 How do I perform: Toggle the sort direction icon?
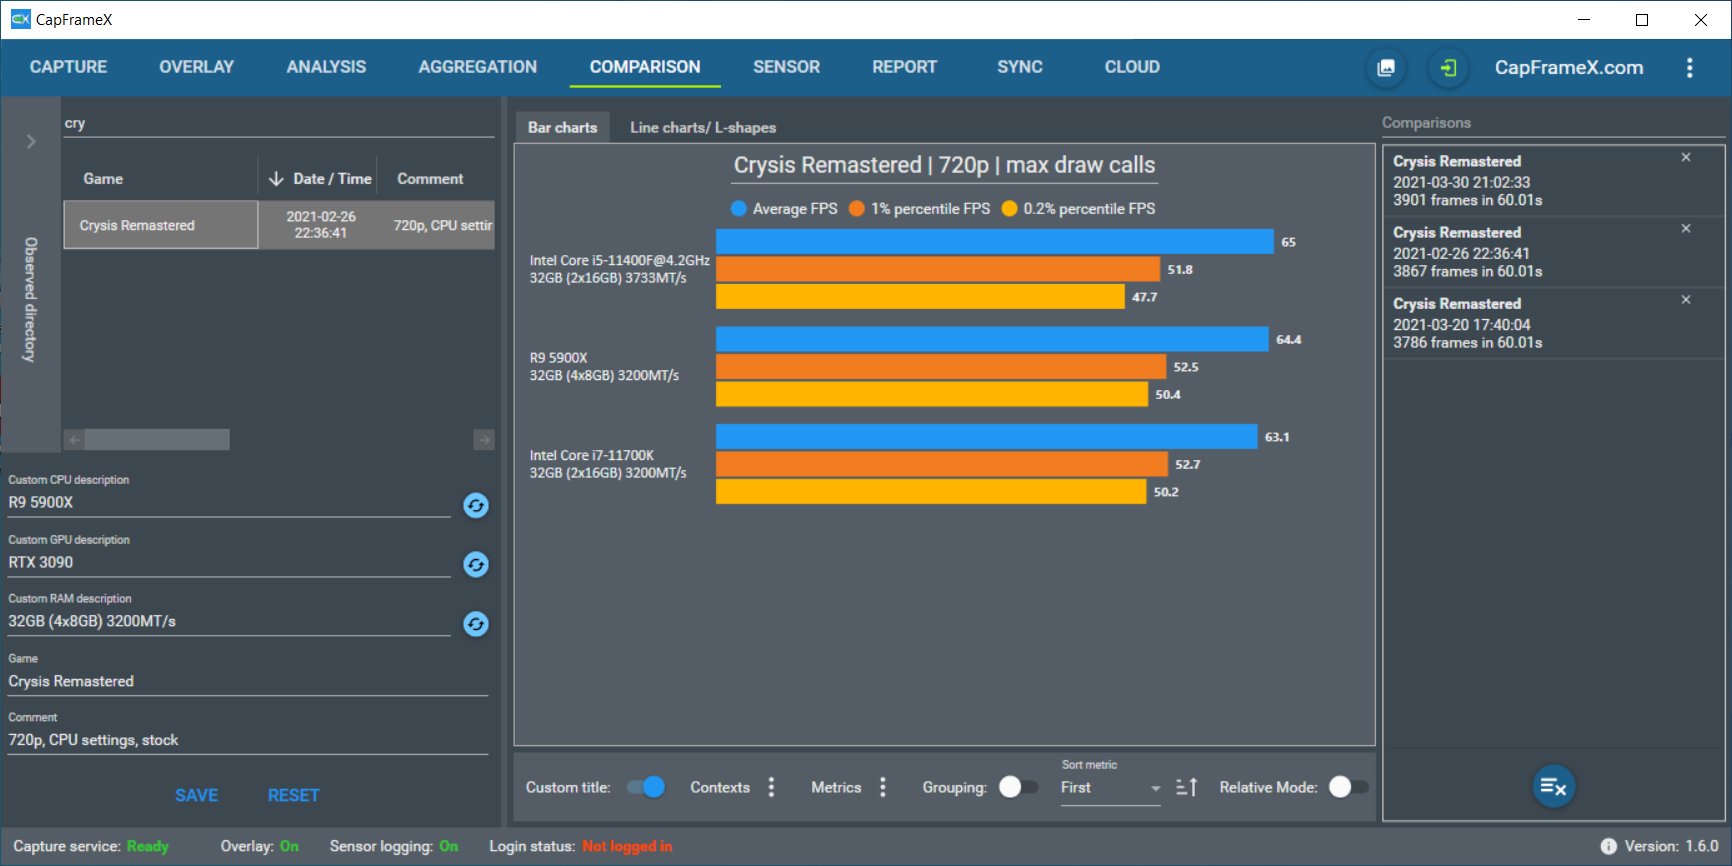click(x=1186, y=787)
